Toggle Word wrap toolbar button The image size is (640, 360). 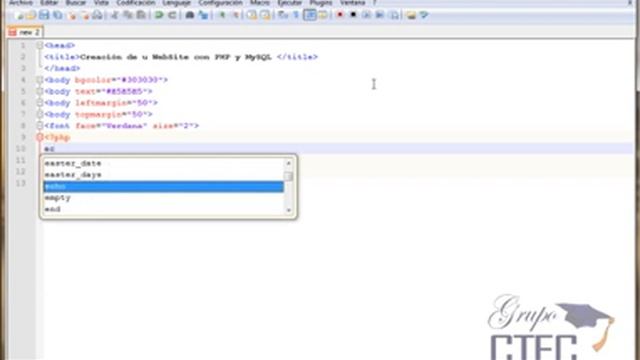pos(283,16)
